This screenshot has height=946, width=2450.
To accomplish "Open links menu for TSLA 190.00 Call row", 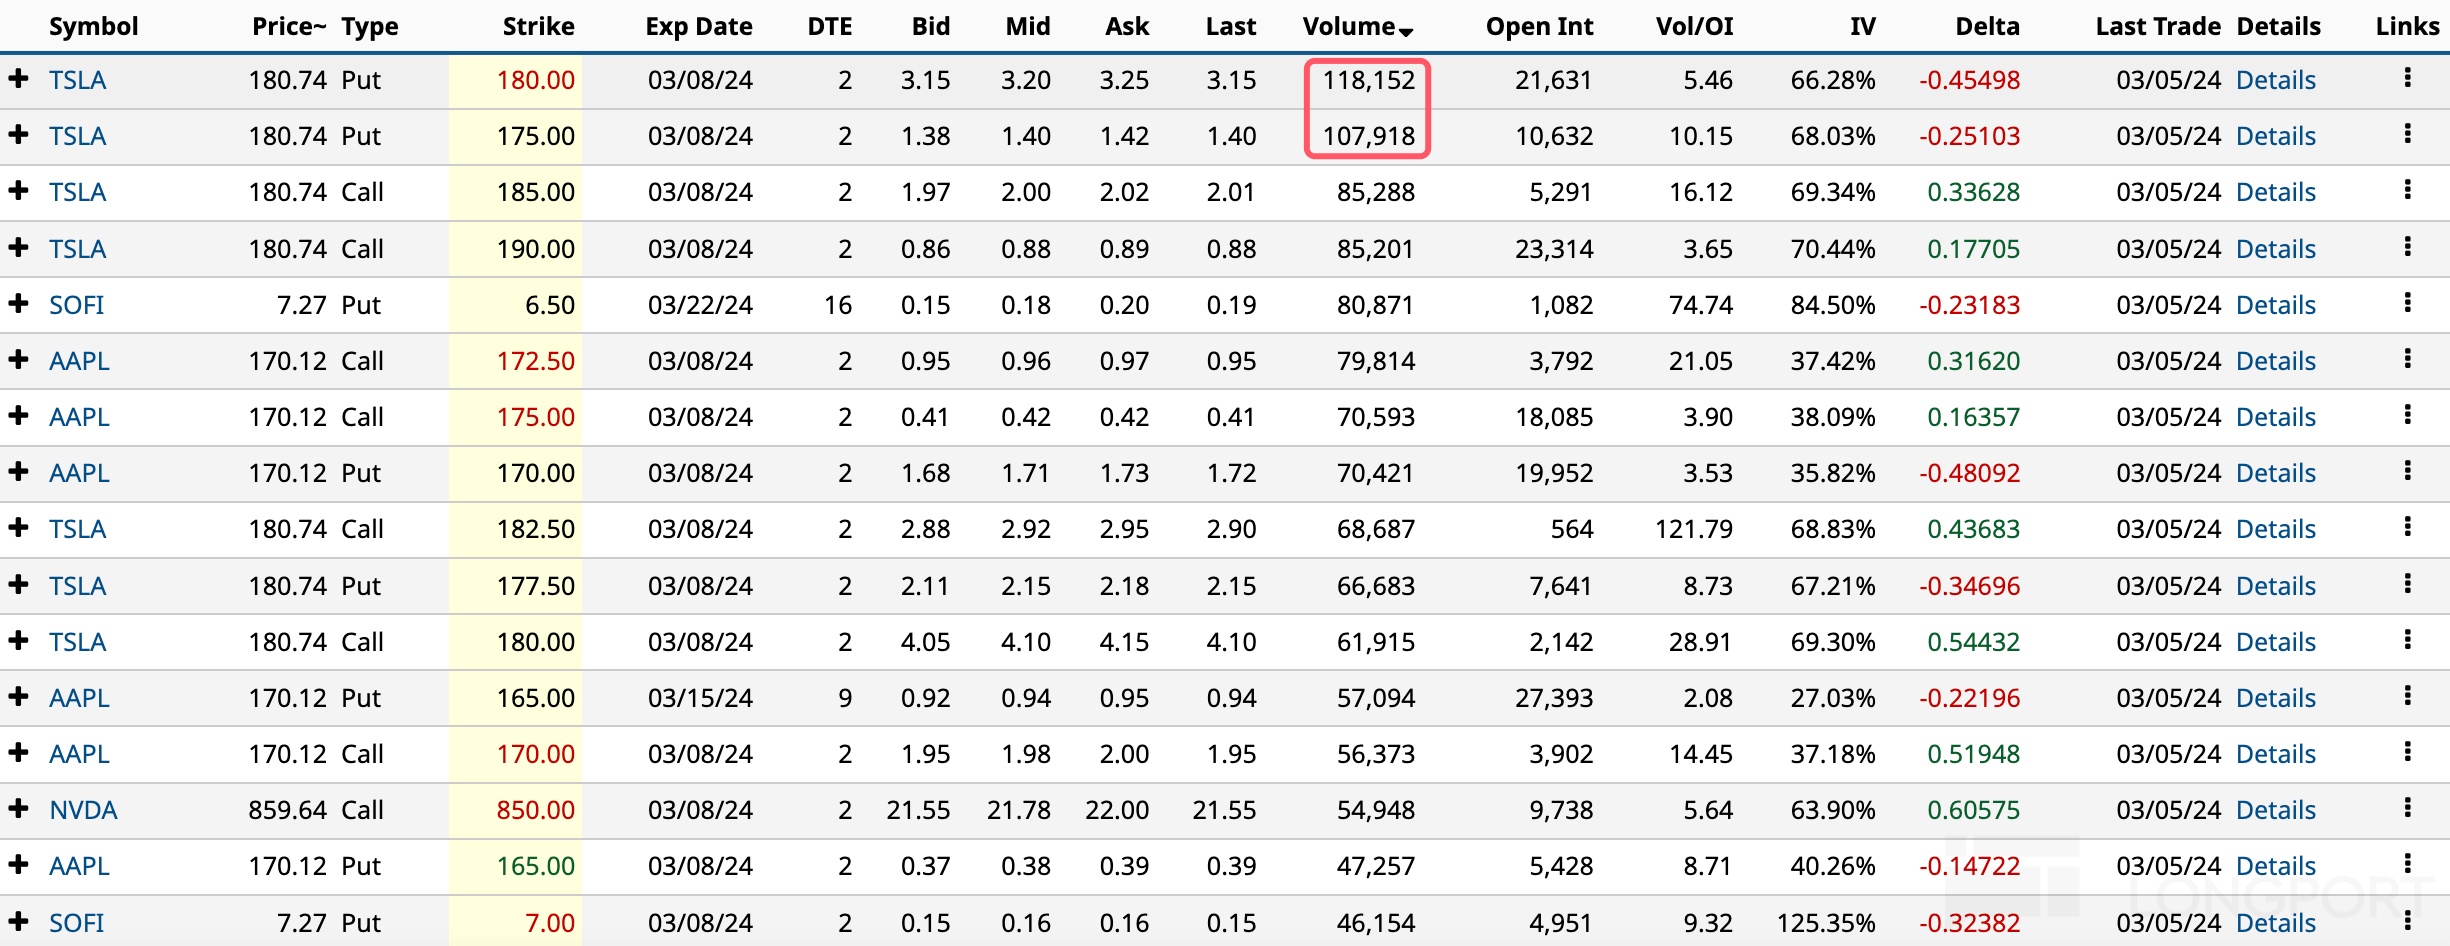I will coord(2407,247).
